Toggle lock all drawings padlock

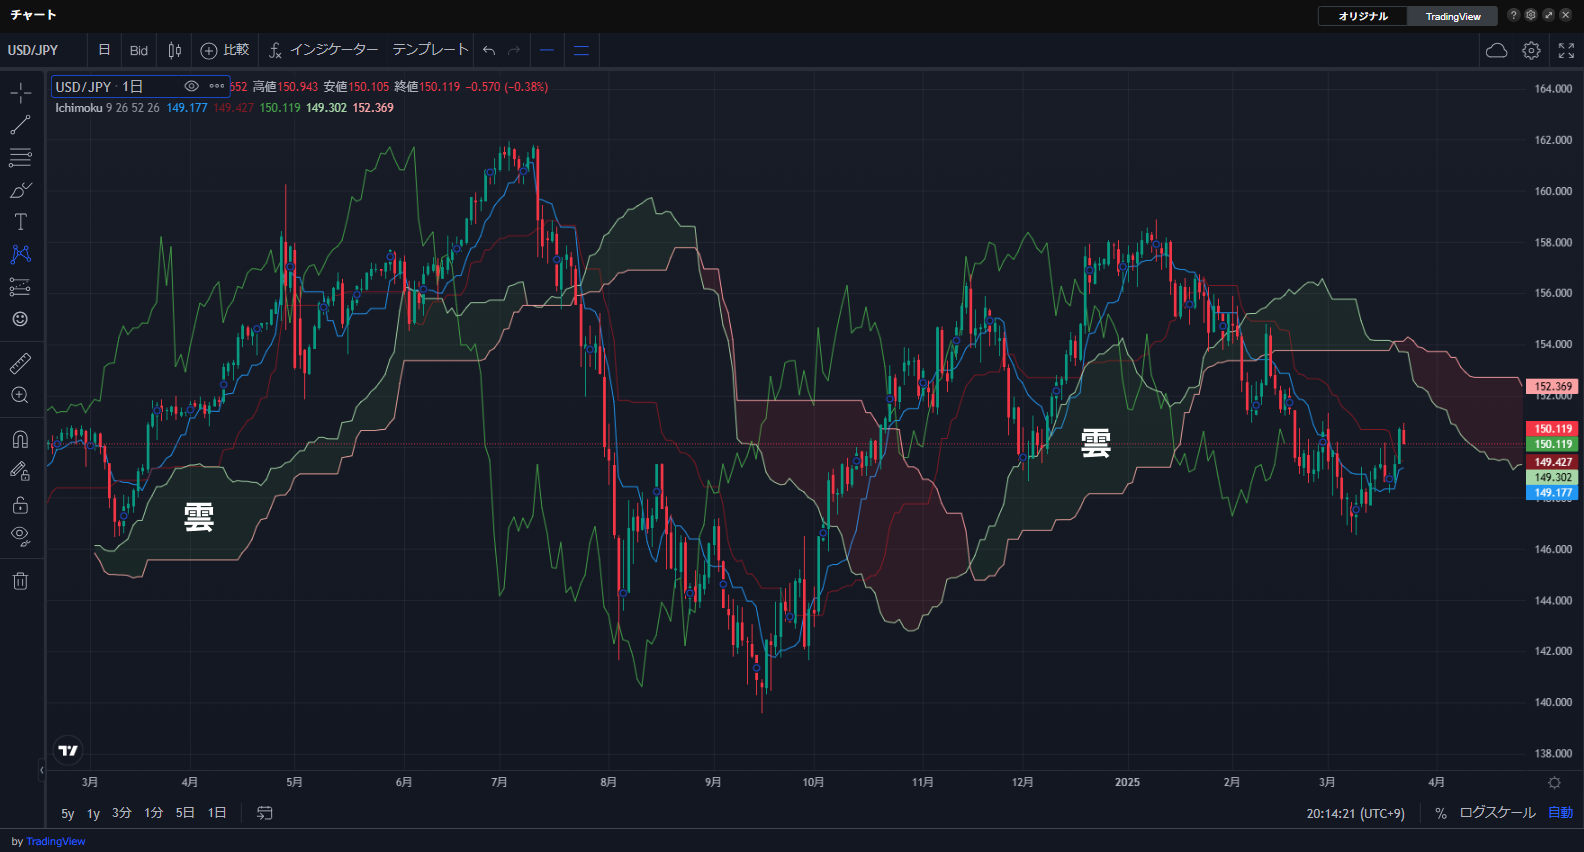point(20,504)
